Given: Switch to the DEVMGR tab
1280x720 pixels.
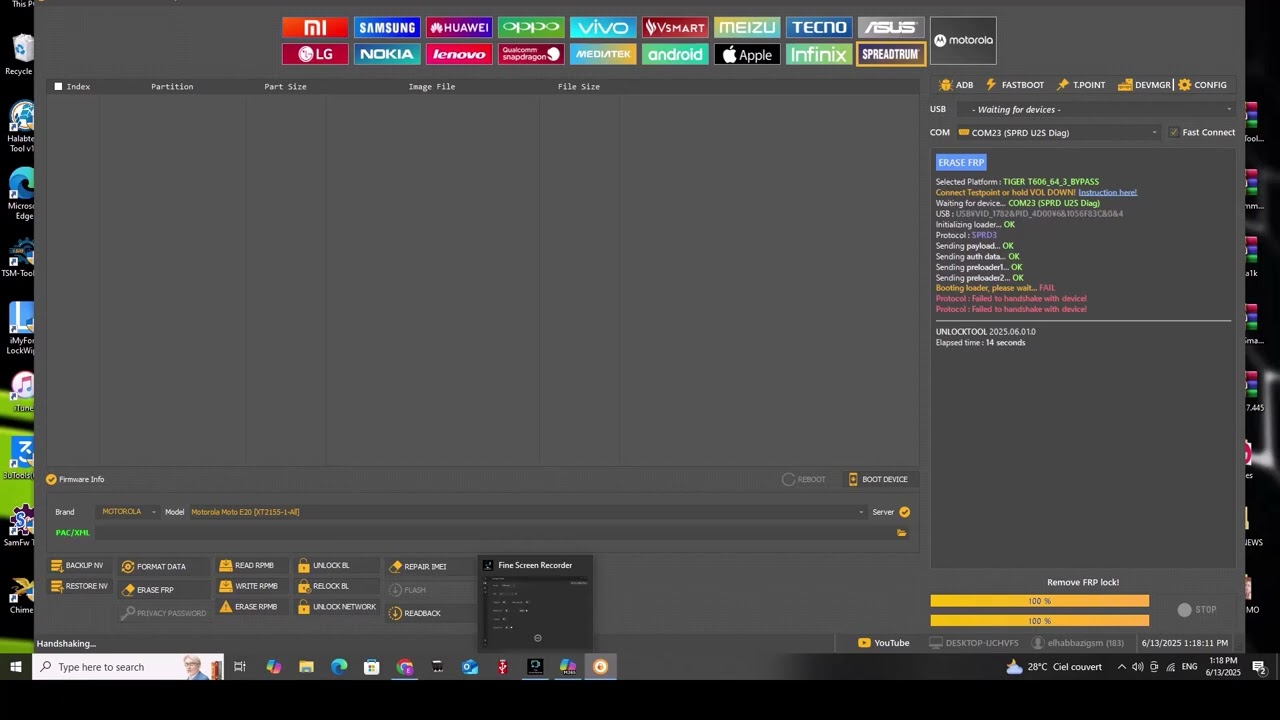Looking at the screenshot, I should pyautogui.click(x=1144, y=85).
